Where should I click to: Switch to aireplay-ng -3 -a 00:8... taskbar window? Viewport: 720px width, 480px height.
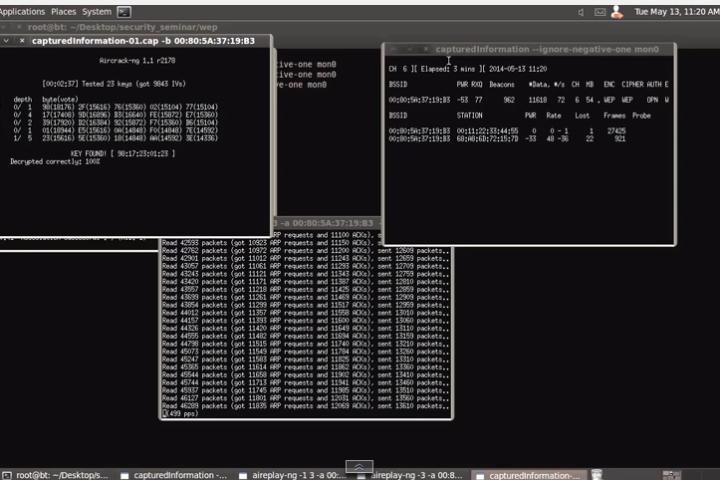[x=411, y=475]
